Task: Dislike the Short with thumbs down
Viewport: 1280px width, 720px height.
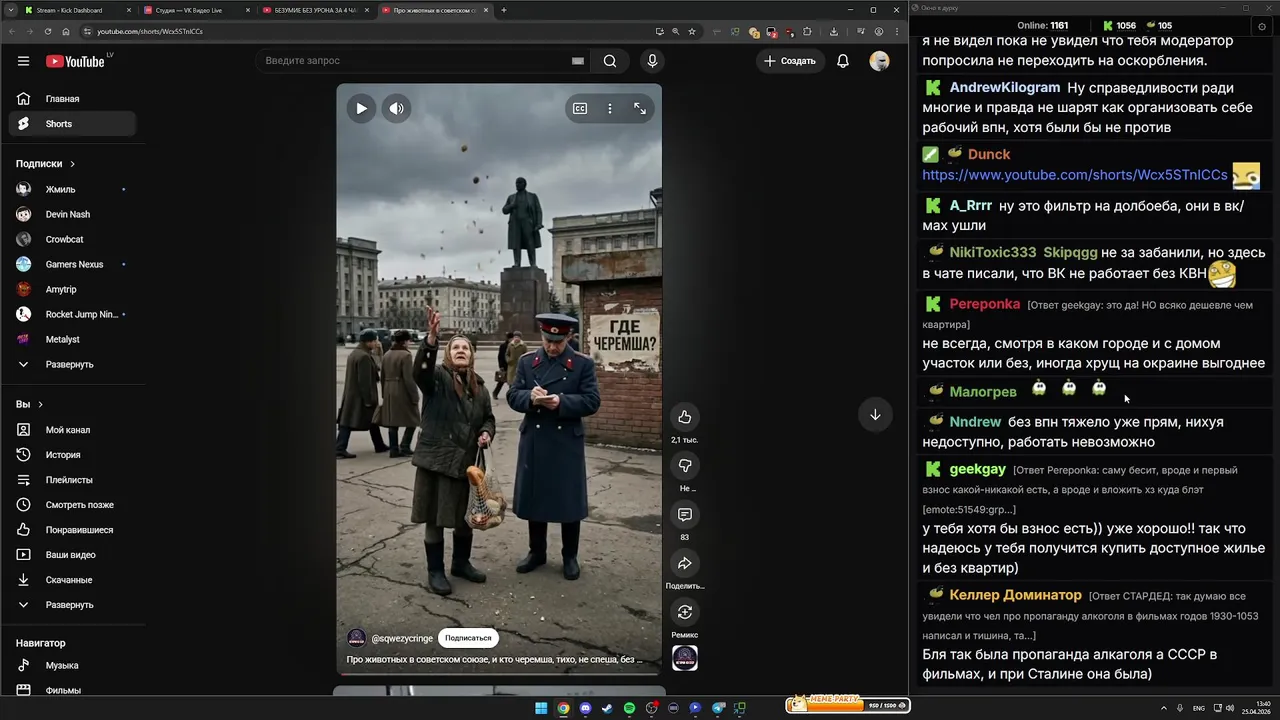Action: 685,465
